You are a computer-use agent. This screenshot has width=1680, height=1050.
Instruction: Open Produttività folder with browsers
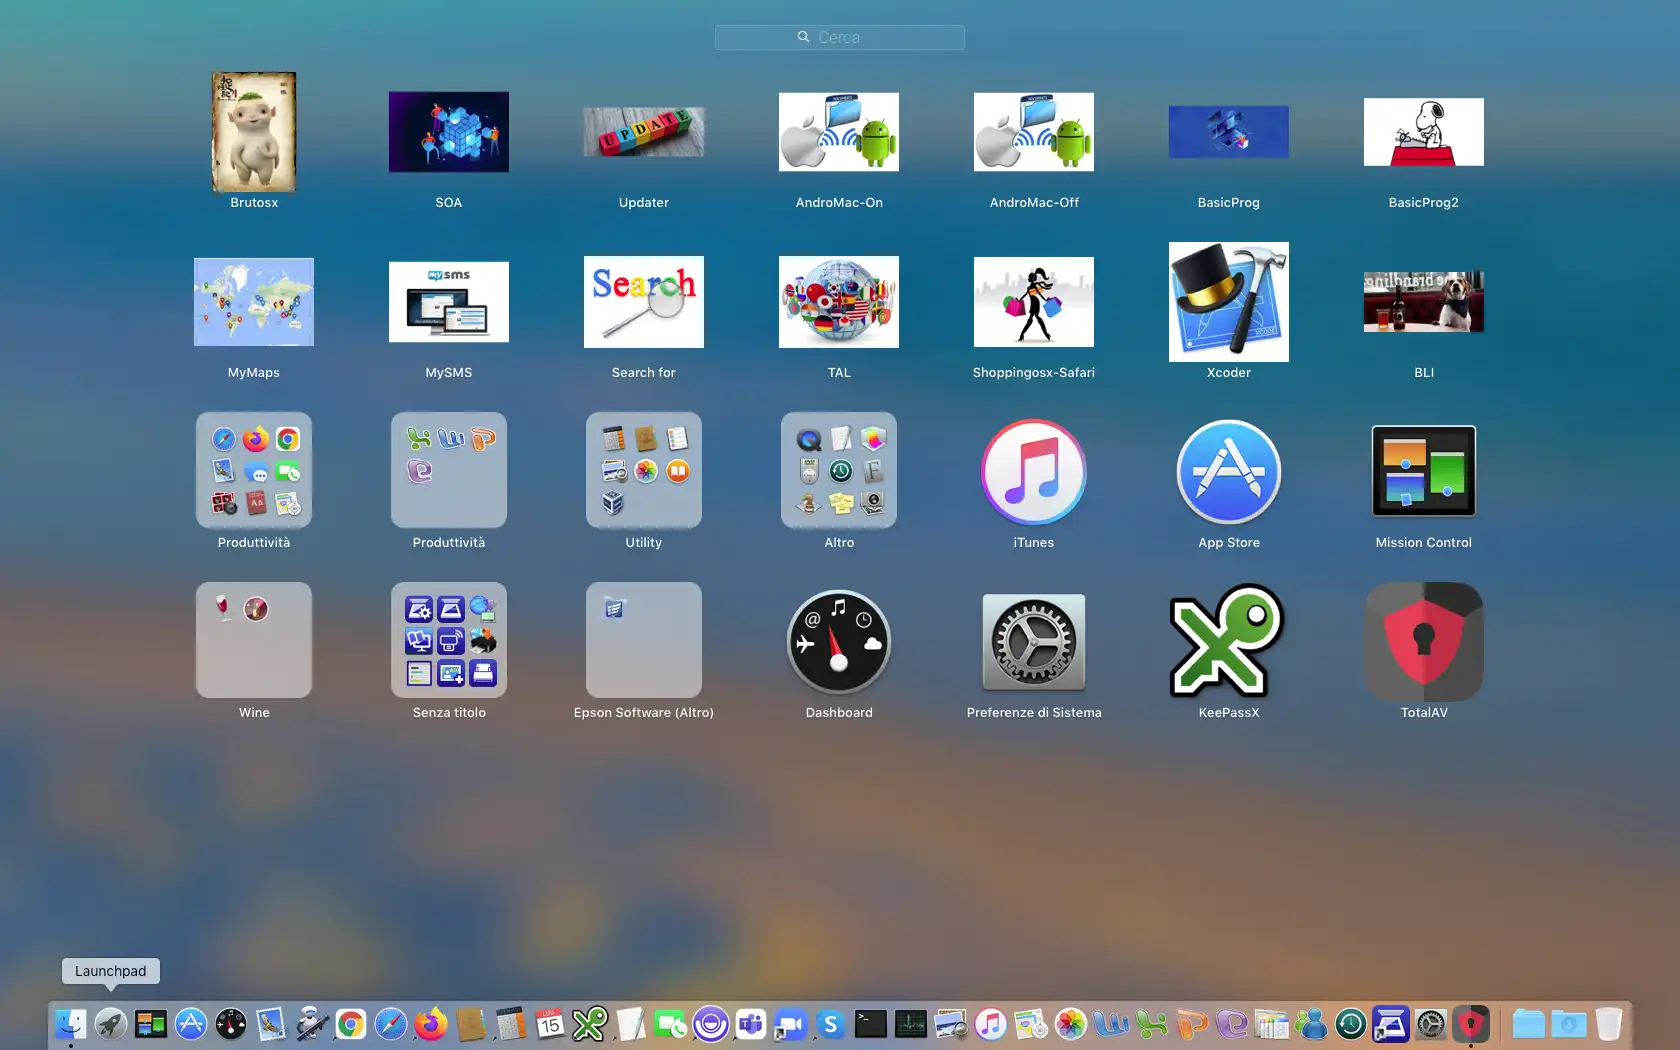tap(254, 470)
